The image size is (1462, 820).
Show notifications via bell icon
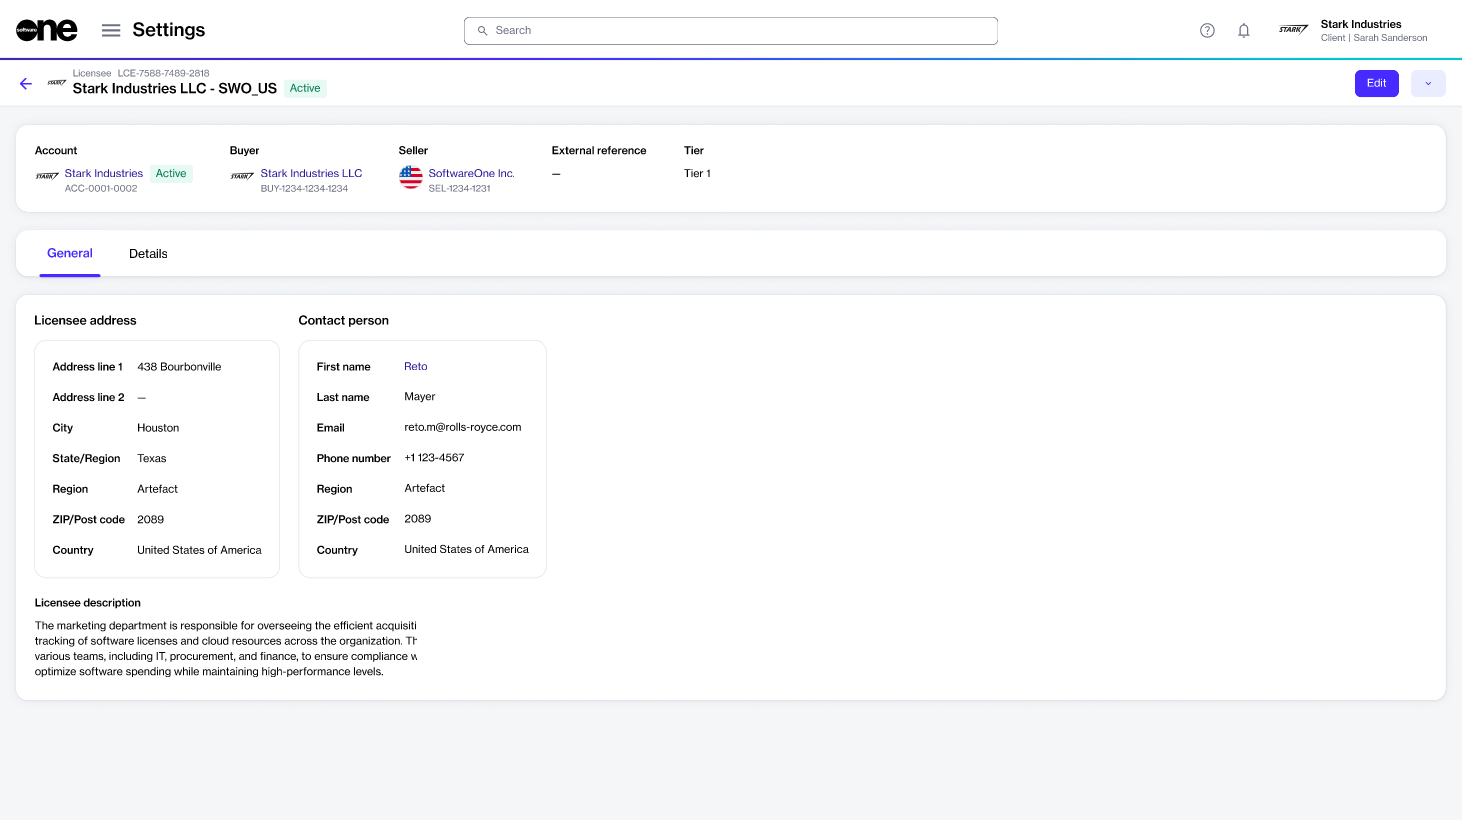[1243, 30]
